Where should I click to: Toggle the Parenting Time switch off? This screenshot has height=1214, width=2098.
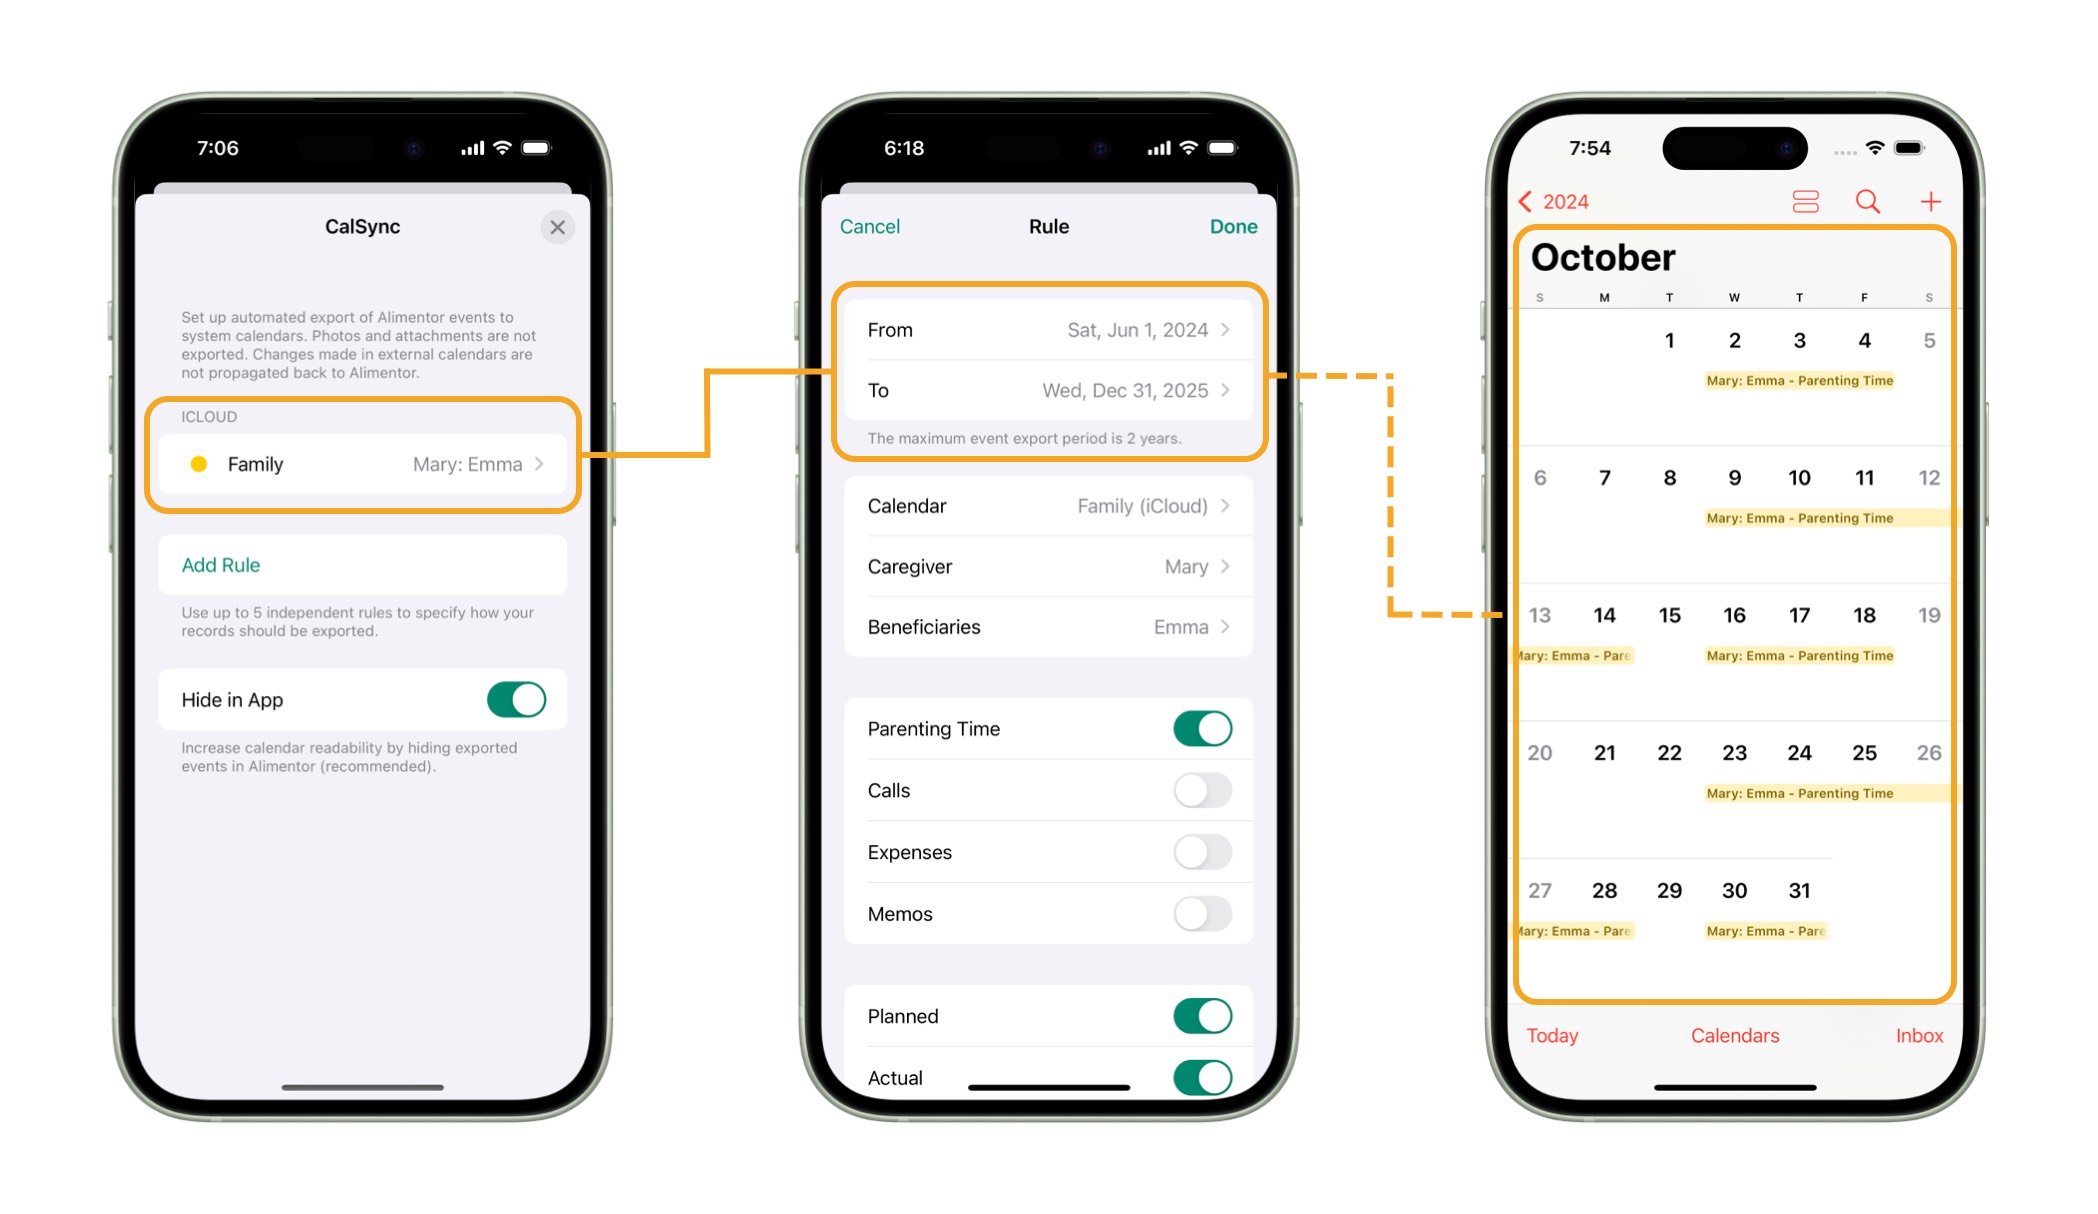point(1204,728)
